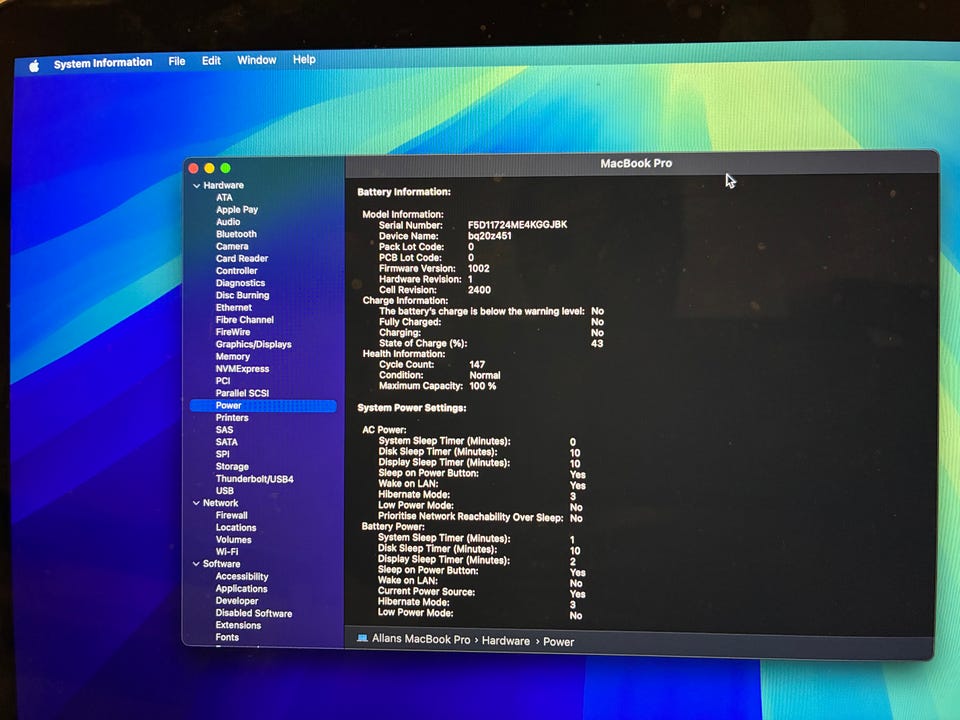Click Hardware in the path bar
Screen dimensions: 960x720
tap(506, 640)
